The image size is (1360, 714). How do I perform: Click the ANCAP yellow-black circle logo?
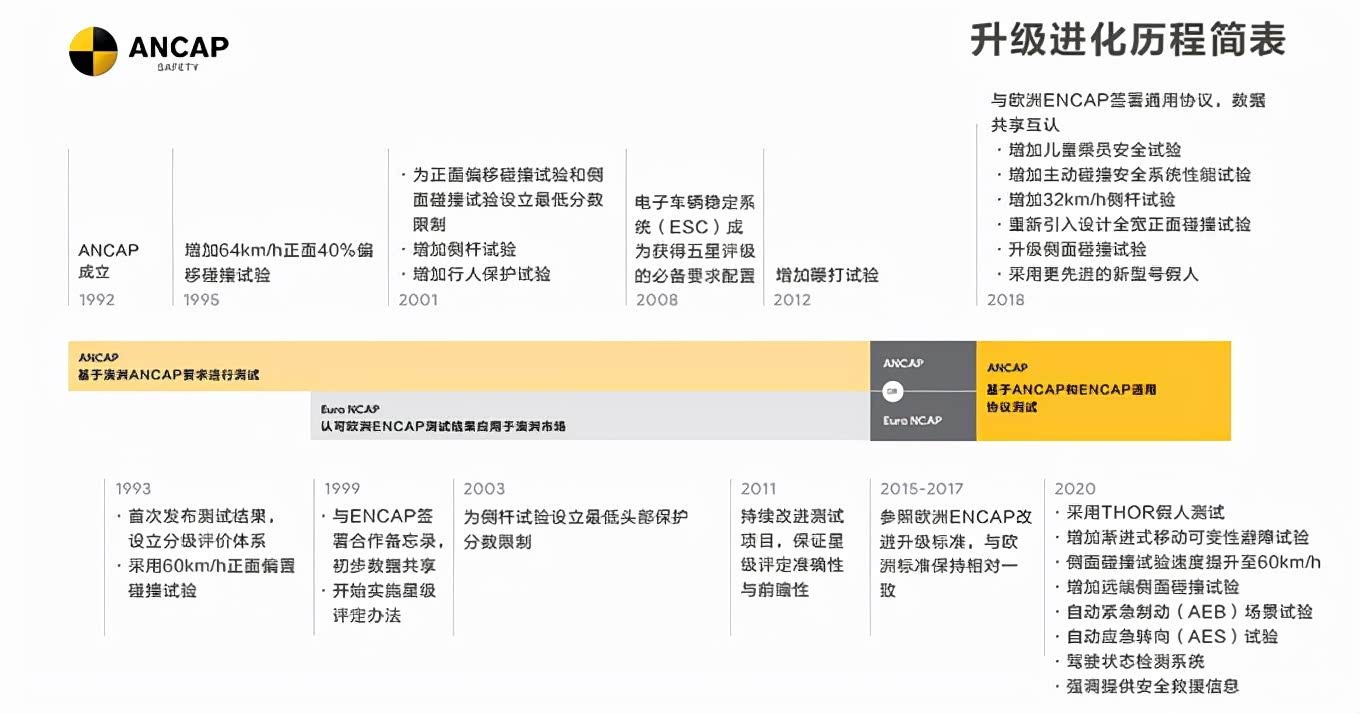click(x=93, y=51)
